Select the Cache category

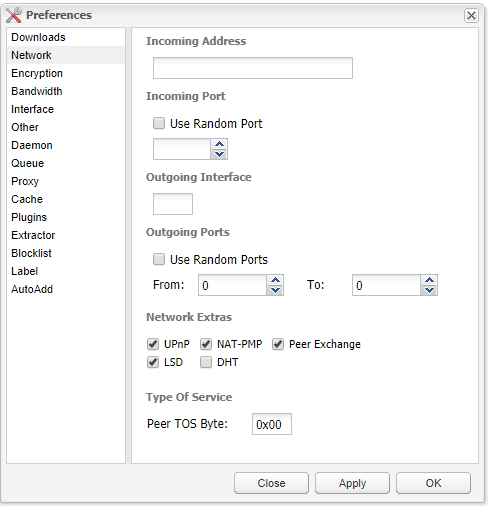click(x=66, y=199)
